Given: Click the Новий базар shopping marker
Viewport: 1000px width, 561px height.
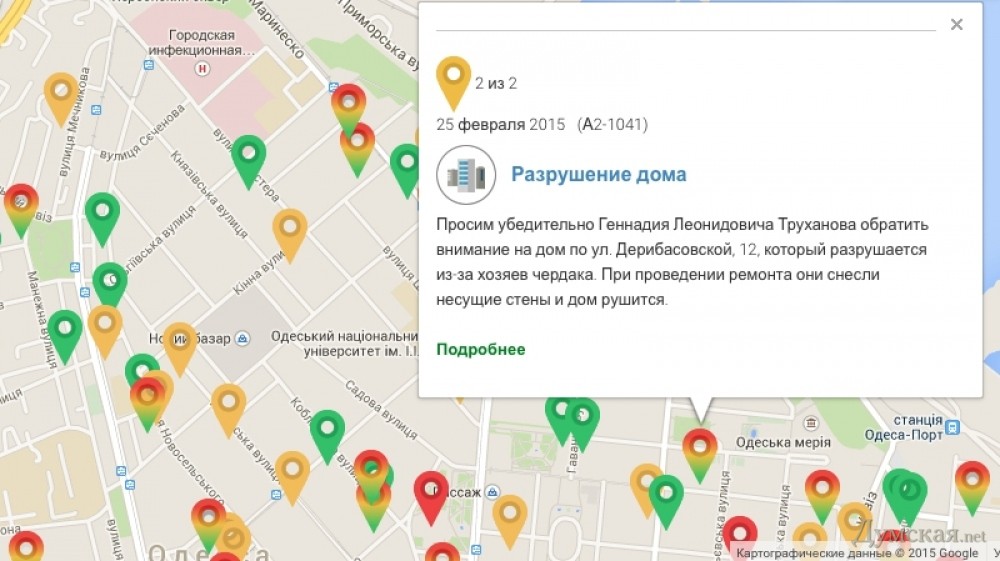Looking at the screenshot, I should [243, 339].
